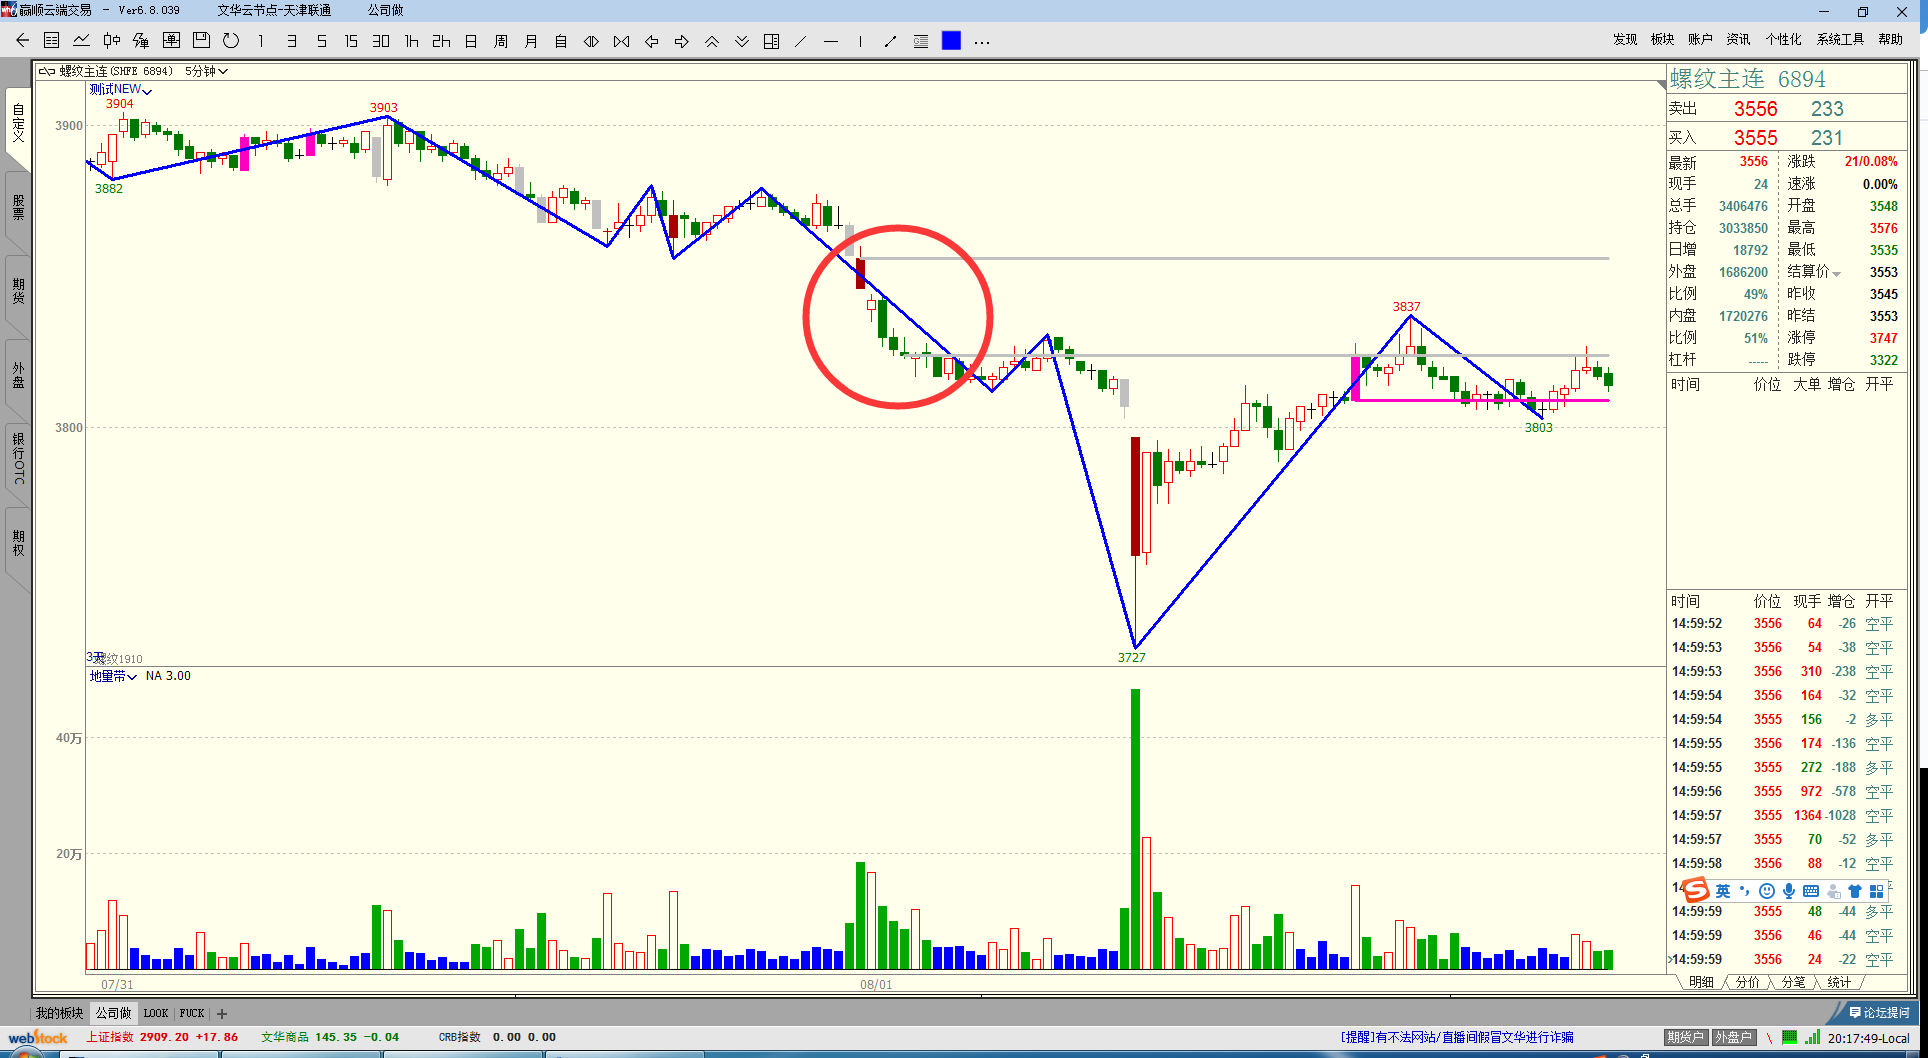Switch chart to 2h period
The image size is (1928, 1058).
[x=441, y=41]
